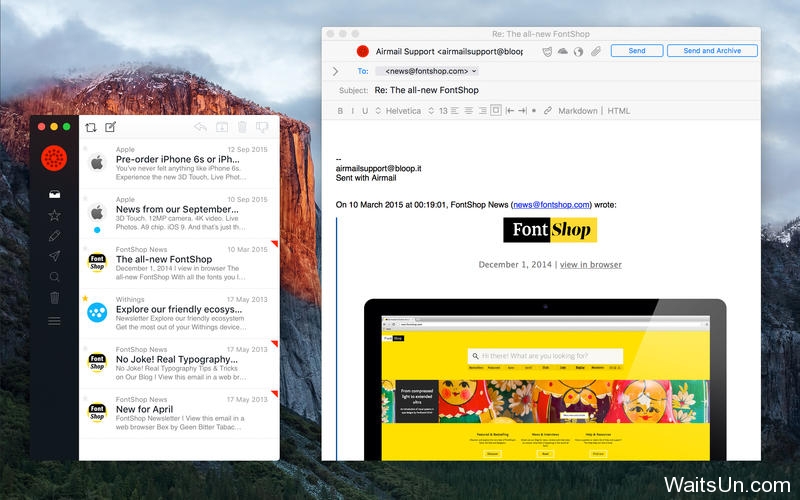Open the Drafts pencil icon
This screenshot has width=800, height=500.
pyautogui.click(x=55, y=236)
